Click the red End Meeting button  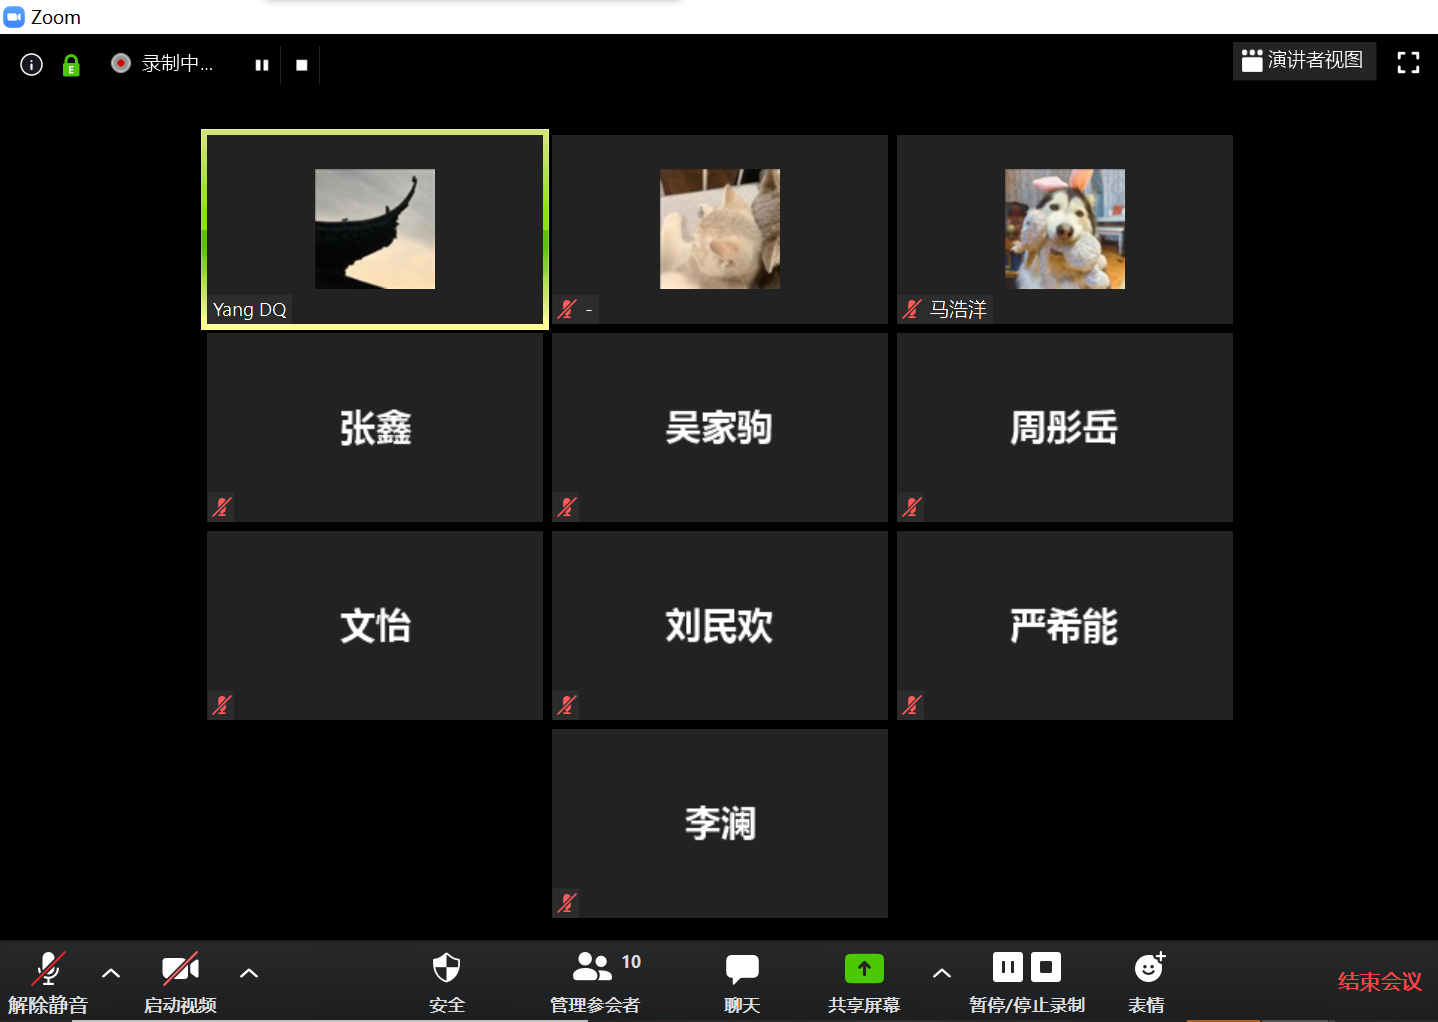[1379, 982]
